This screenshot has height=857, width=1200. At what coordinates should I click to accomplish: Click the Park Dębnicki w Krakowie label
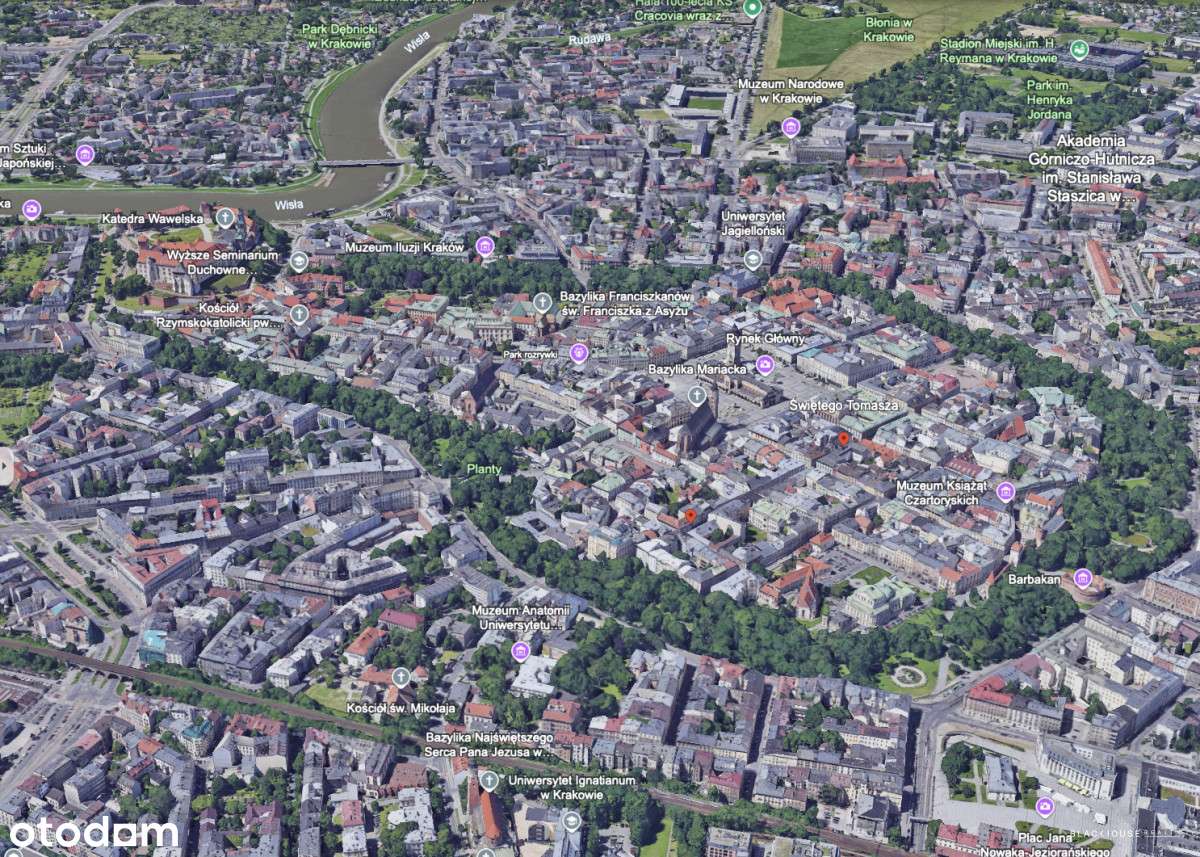(x=340, y=36)
